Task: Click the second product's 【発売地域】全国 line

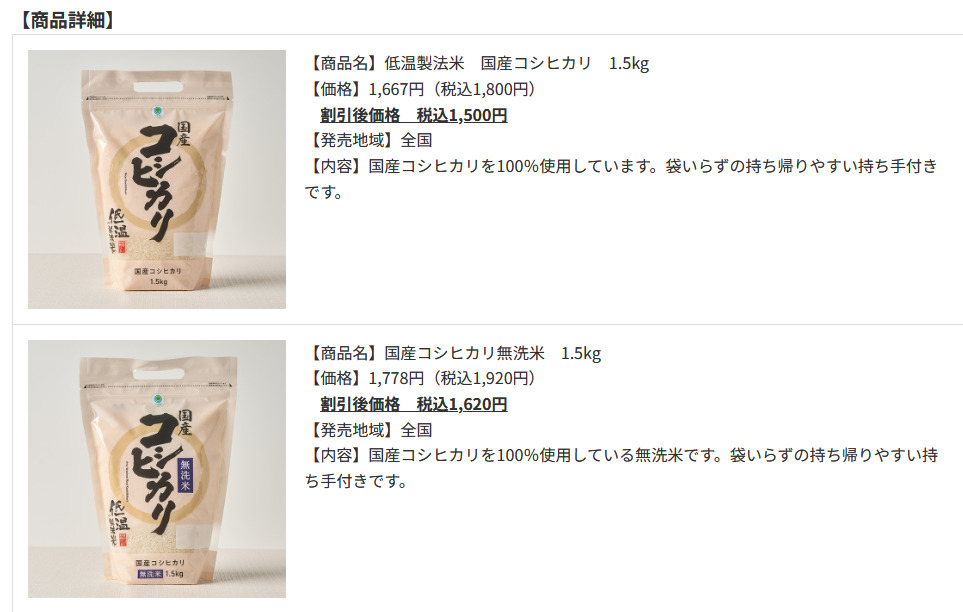Action: [x=369, y=430]
